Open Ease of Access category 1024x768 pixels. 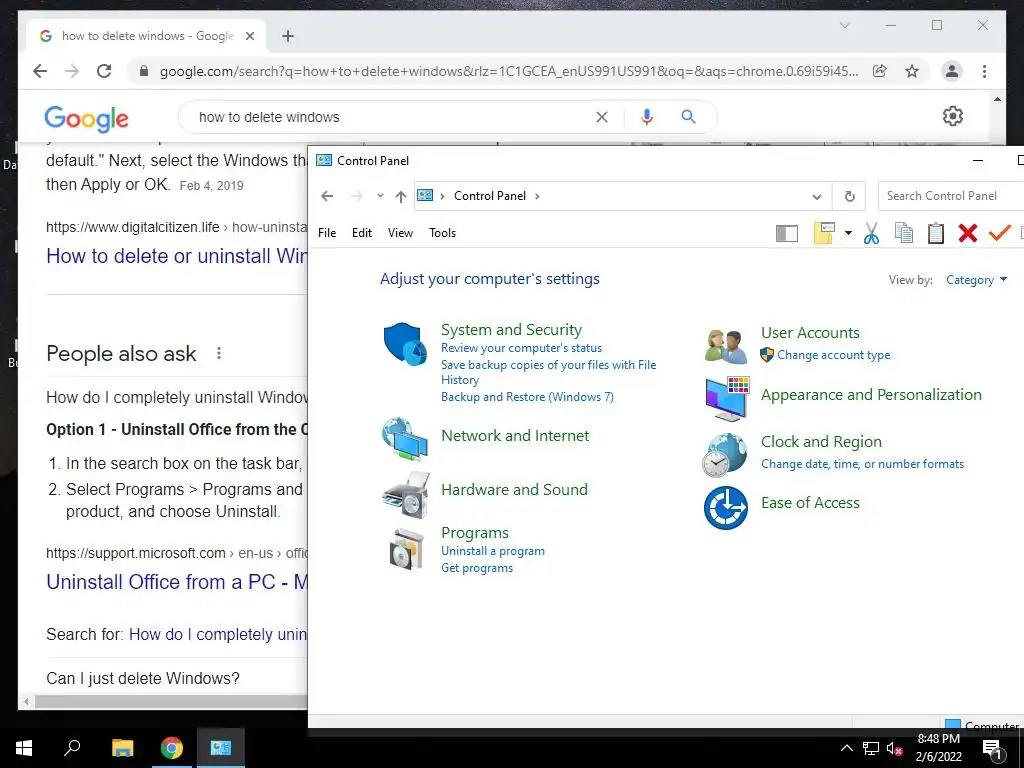[810, 502]
